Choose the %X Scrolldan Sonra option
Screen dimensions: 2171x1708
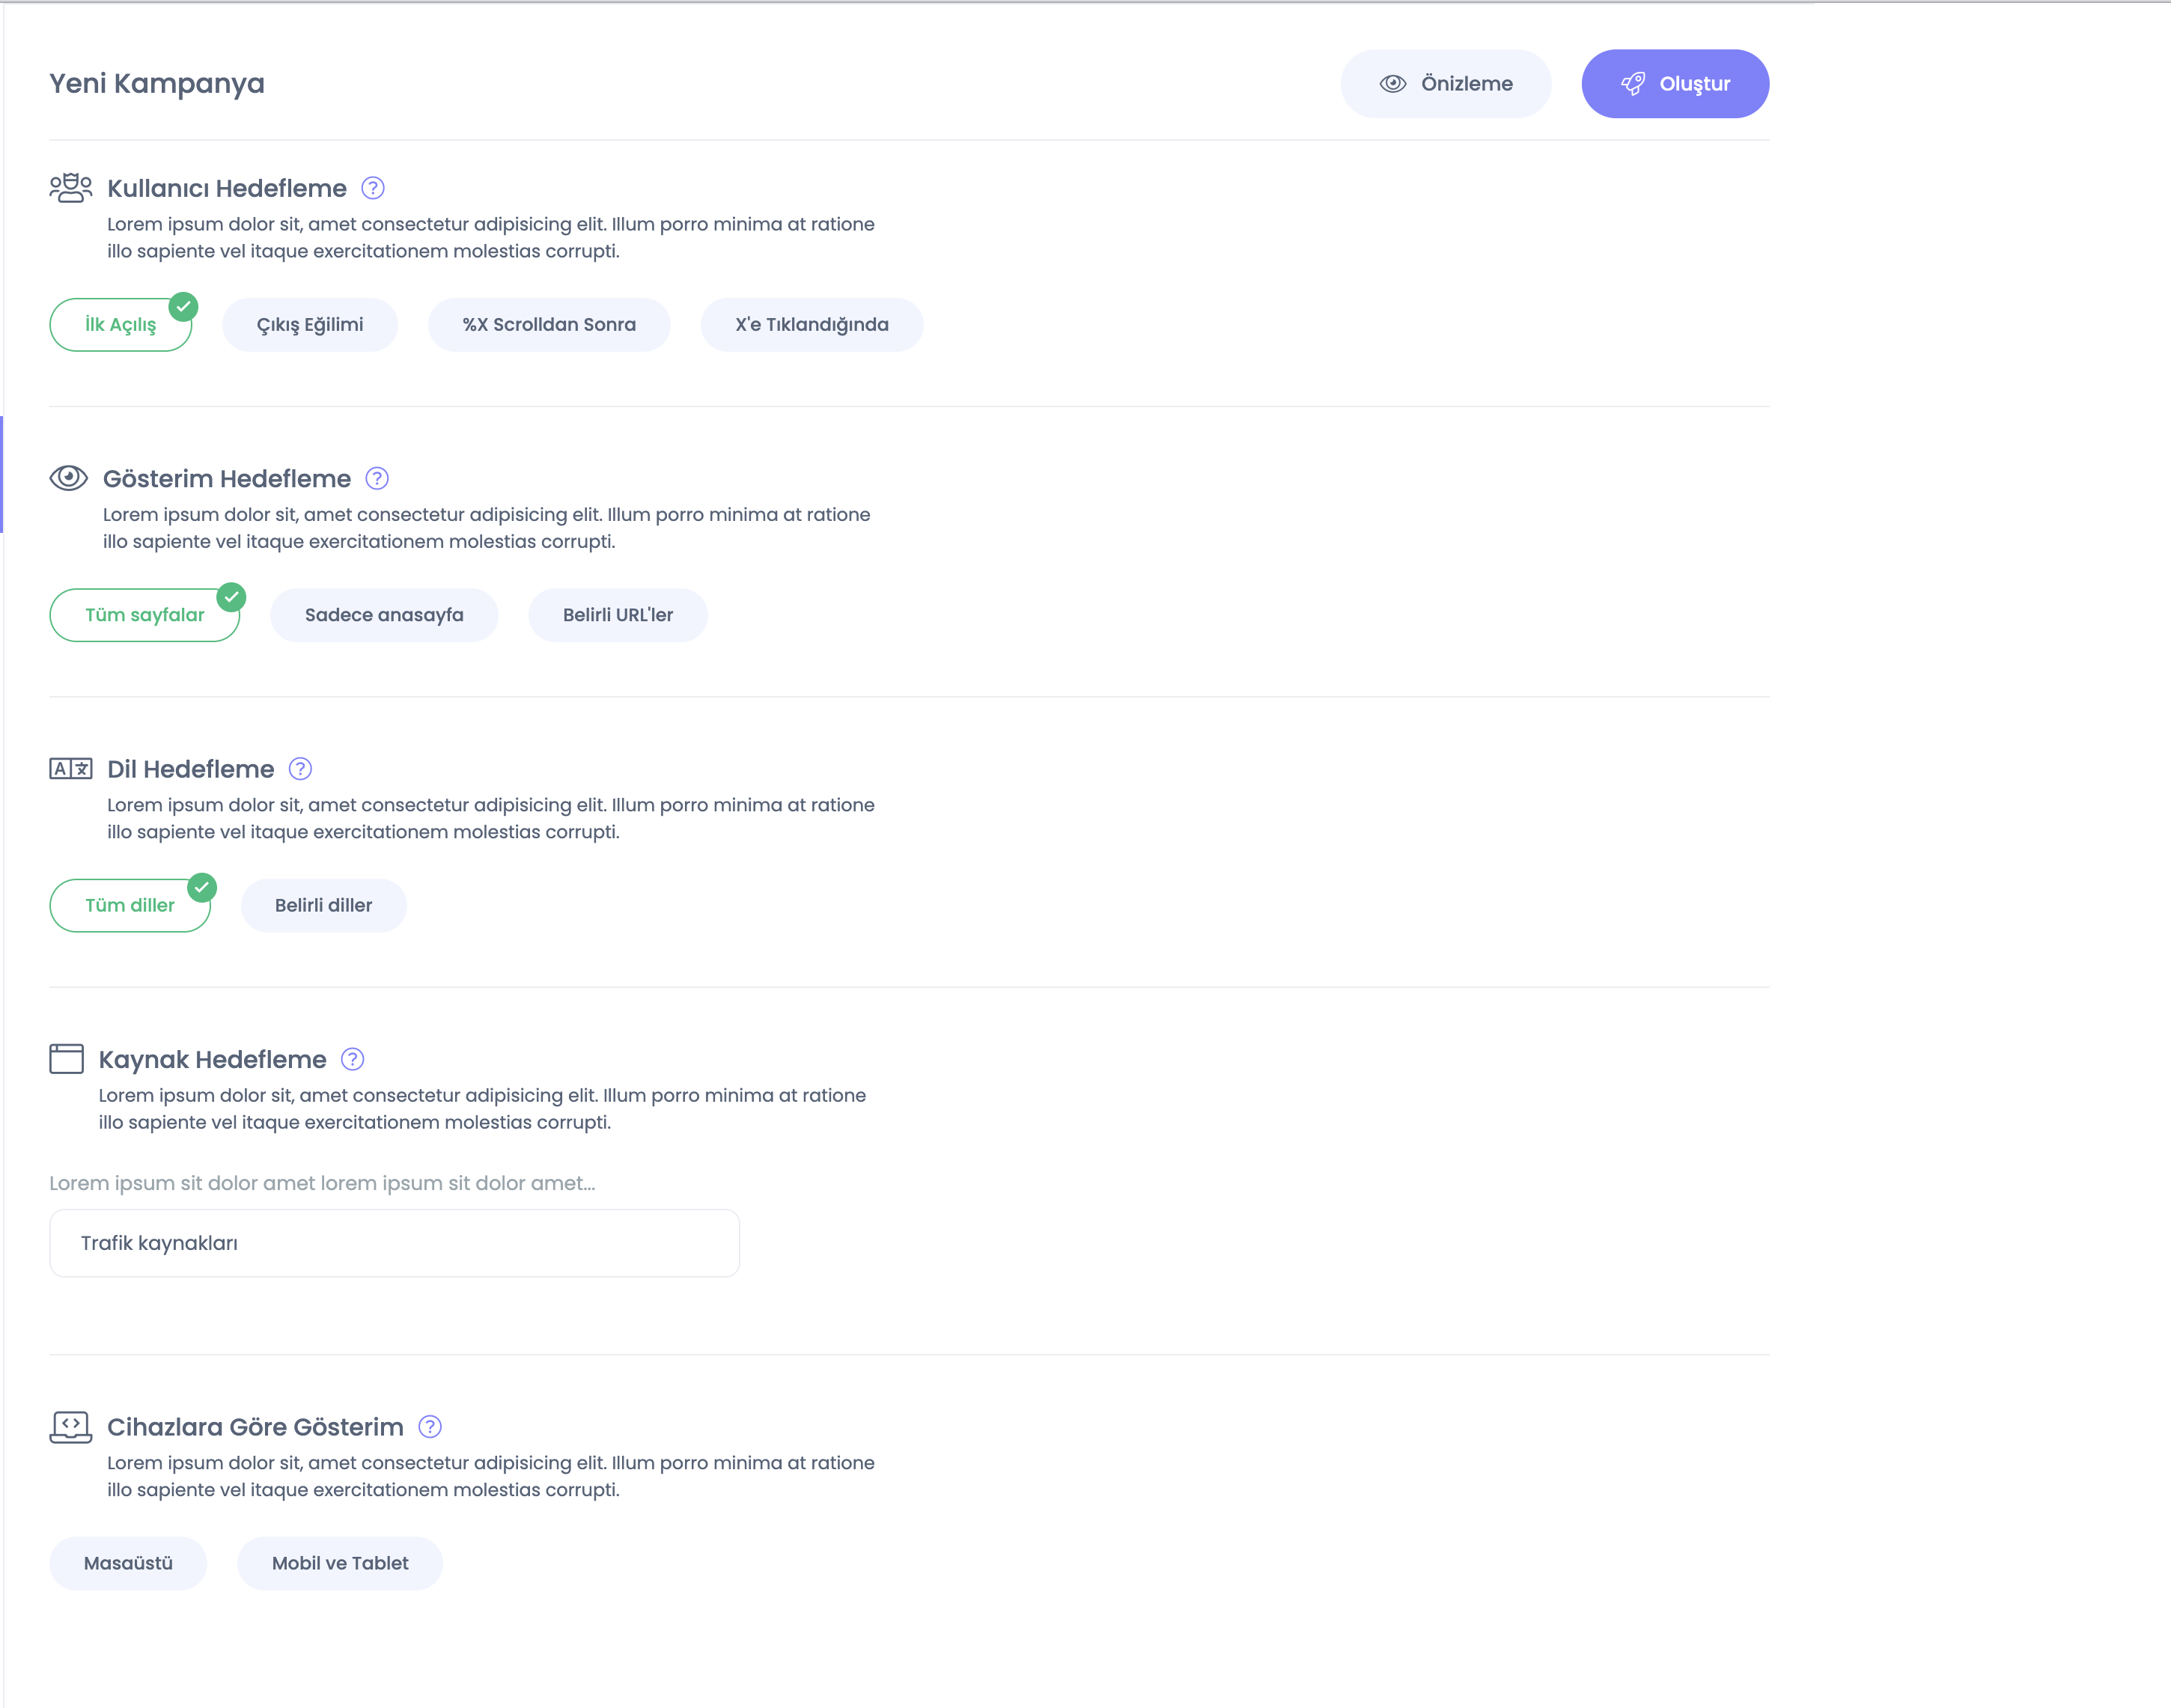549,325
